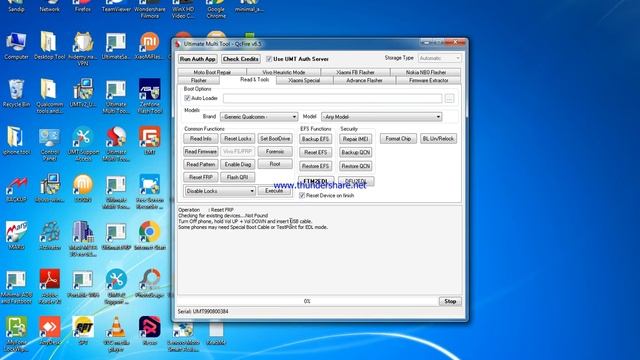The width and height of the screenshot is (640, 360).
Task: Click the Format Chip button
Action: point(398,139)
